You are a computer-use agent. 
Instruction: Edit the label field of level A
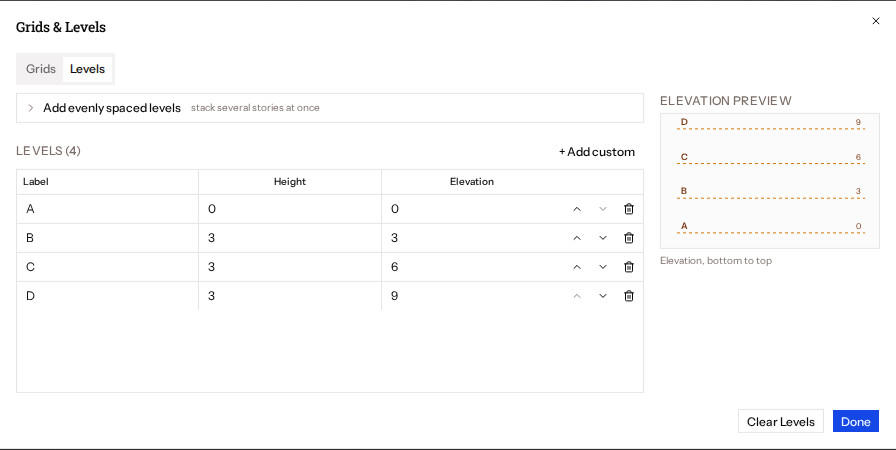(x=107, y=209)
